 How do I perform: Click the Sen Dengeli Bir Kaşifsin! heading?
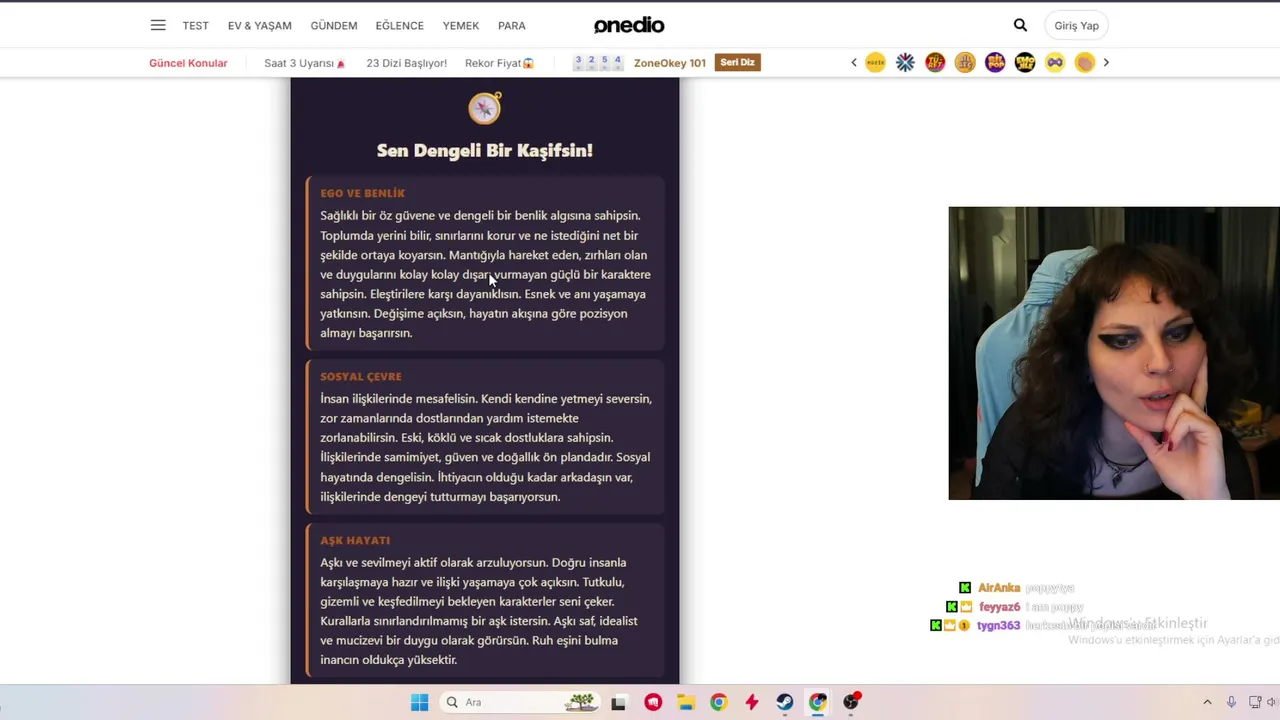485,150
